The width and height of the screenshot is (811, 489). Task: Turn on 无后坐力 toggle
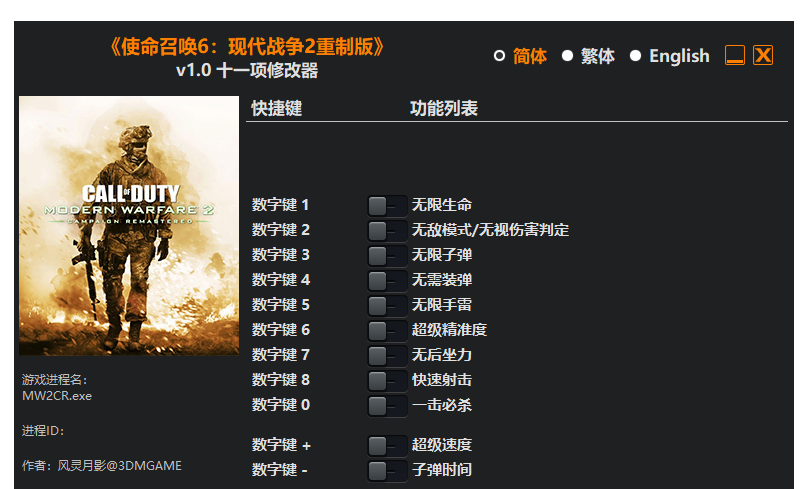tap(387, 355)
